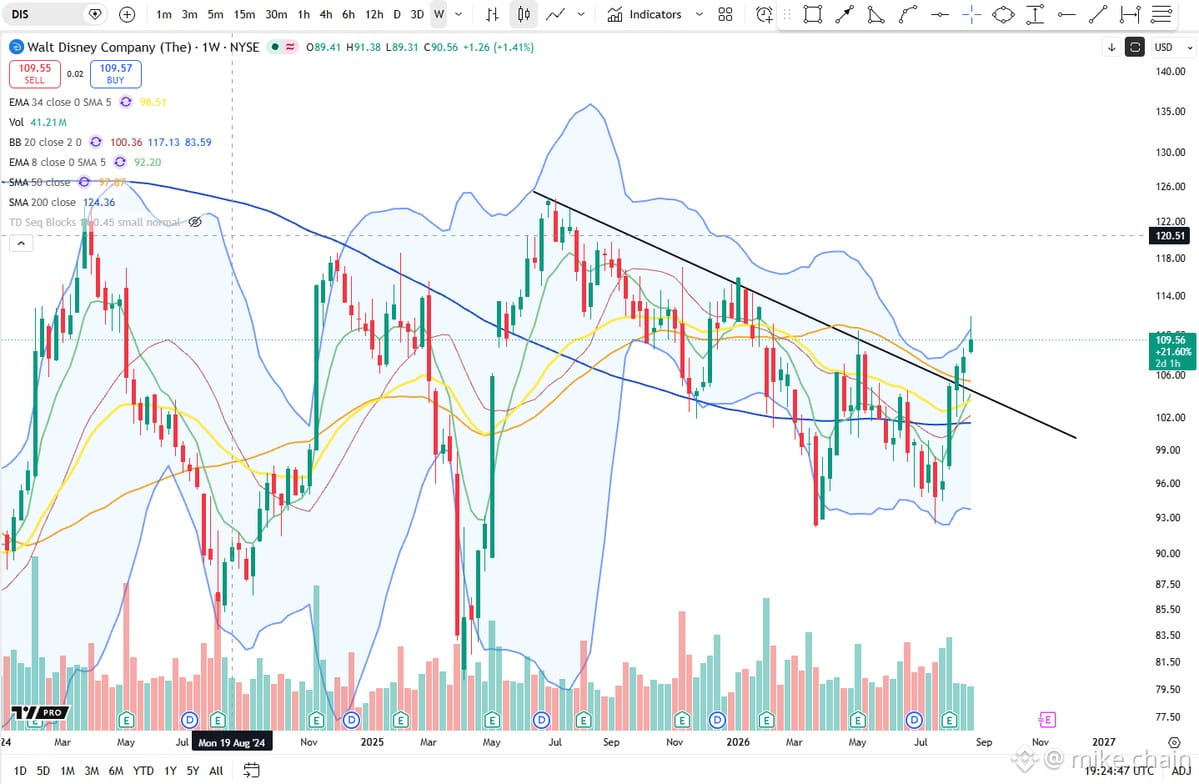
Task: Select the Date range measurement tool
Action: tap(1129, 14)
